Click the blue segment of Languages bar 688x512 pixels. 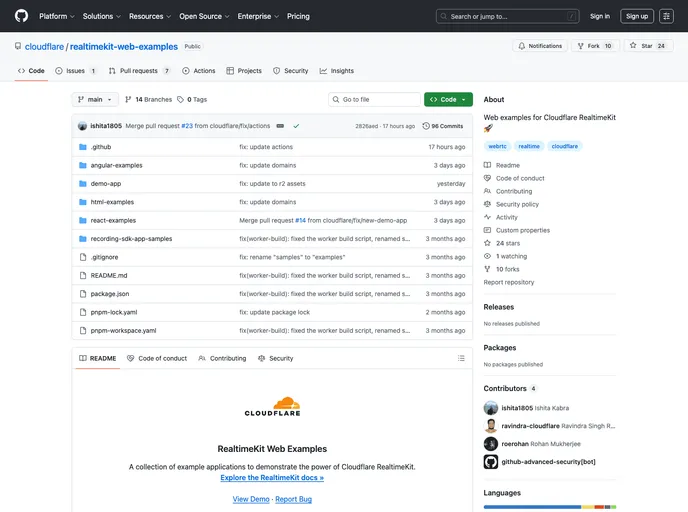coord(532,507)
